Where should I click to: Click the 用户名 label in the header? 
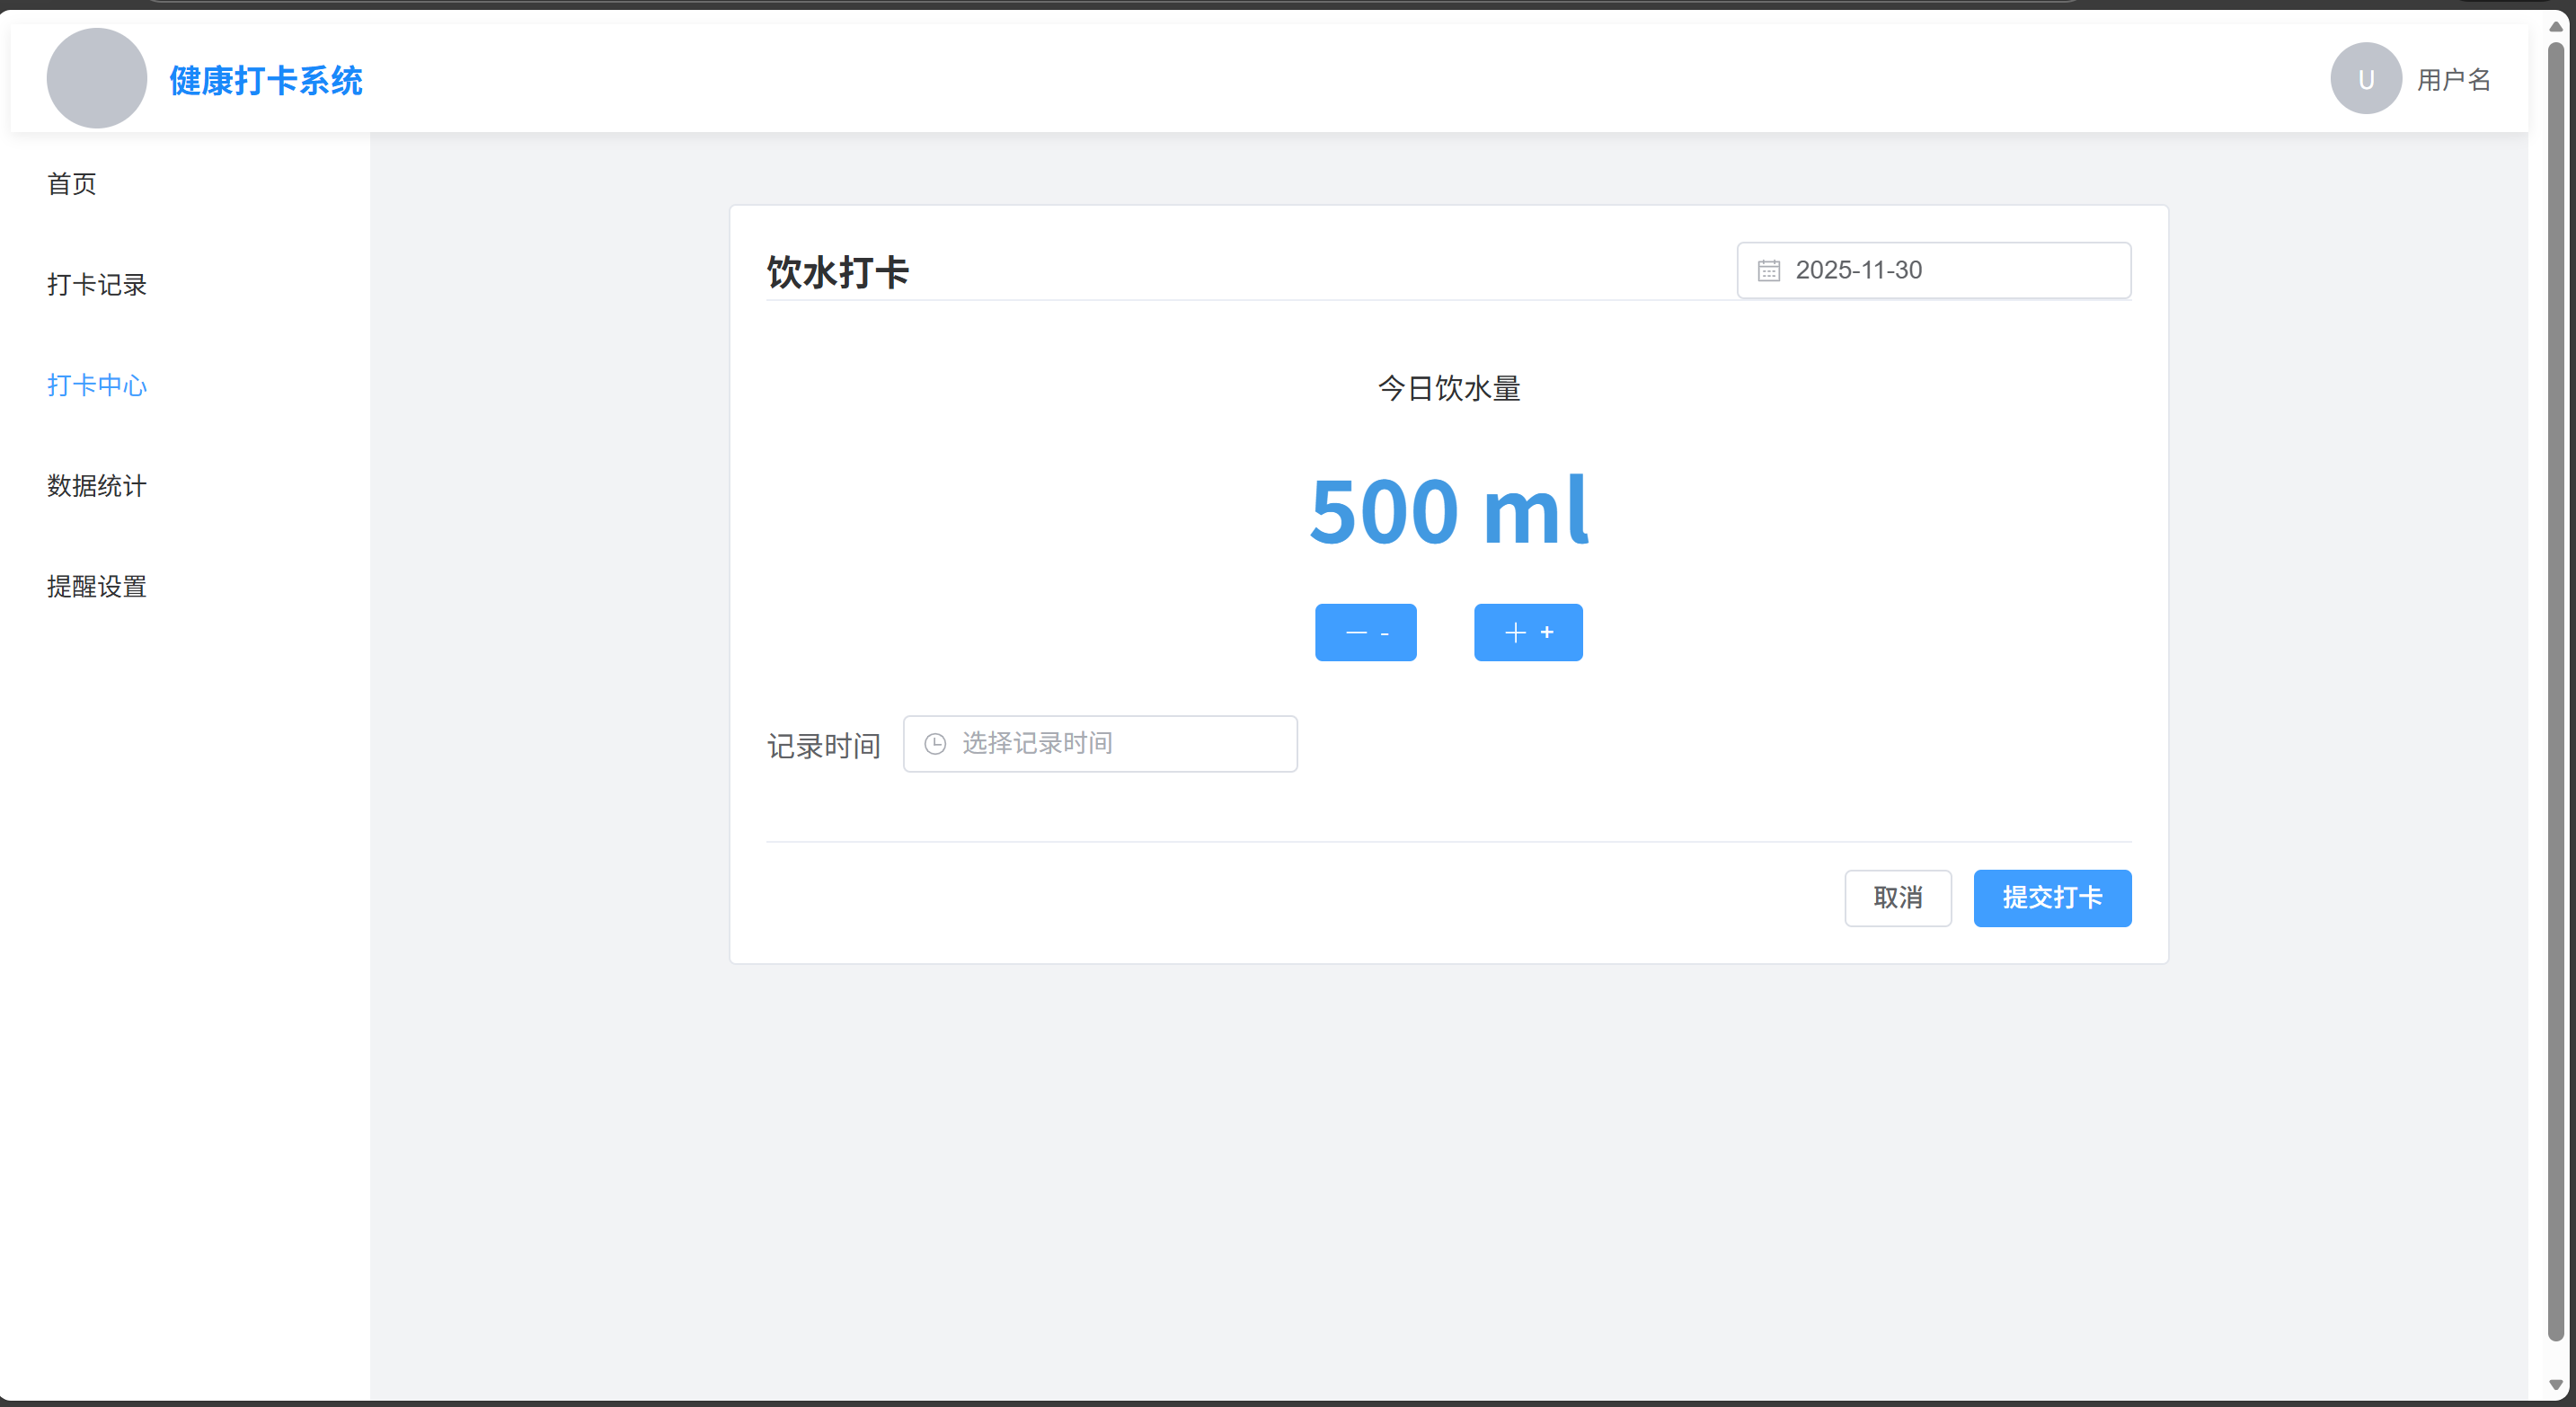point(2453,80)
